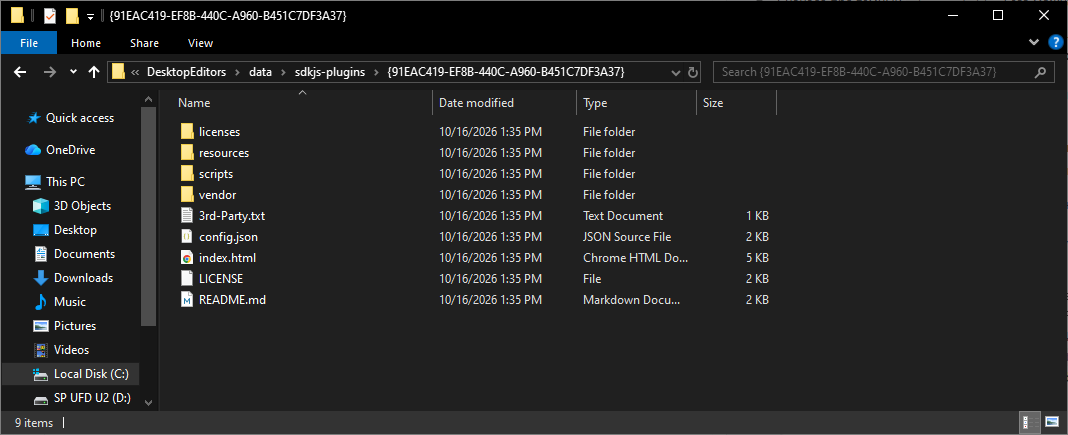The image size is (1068, 435).
Task: Click the OneDrive cloud icon
Action: point(33,150)
